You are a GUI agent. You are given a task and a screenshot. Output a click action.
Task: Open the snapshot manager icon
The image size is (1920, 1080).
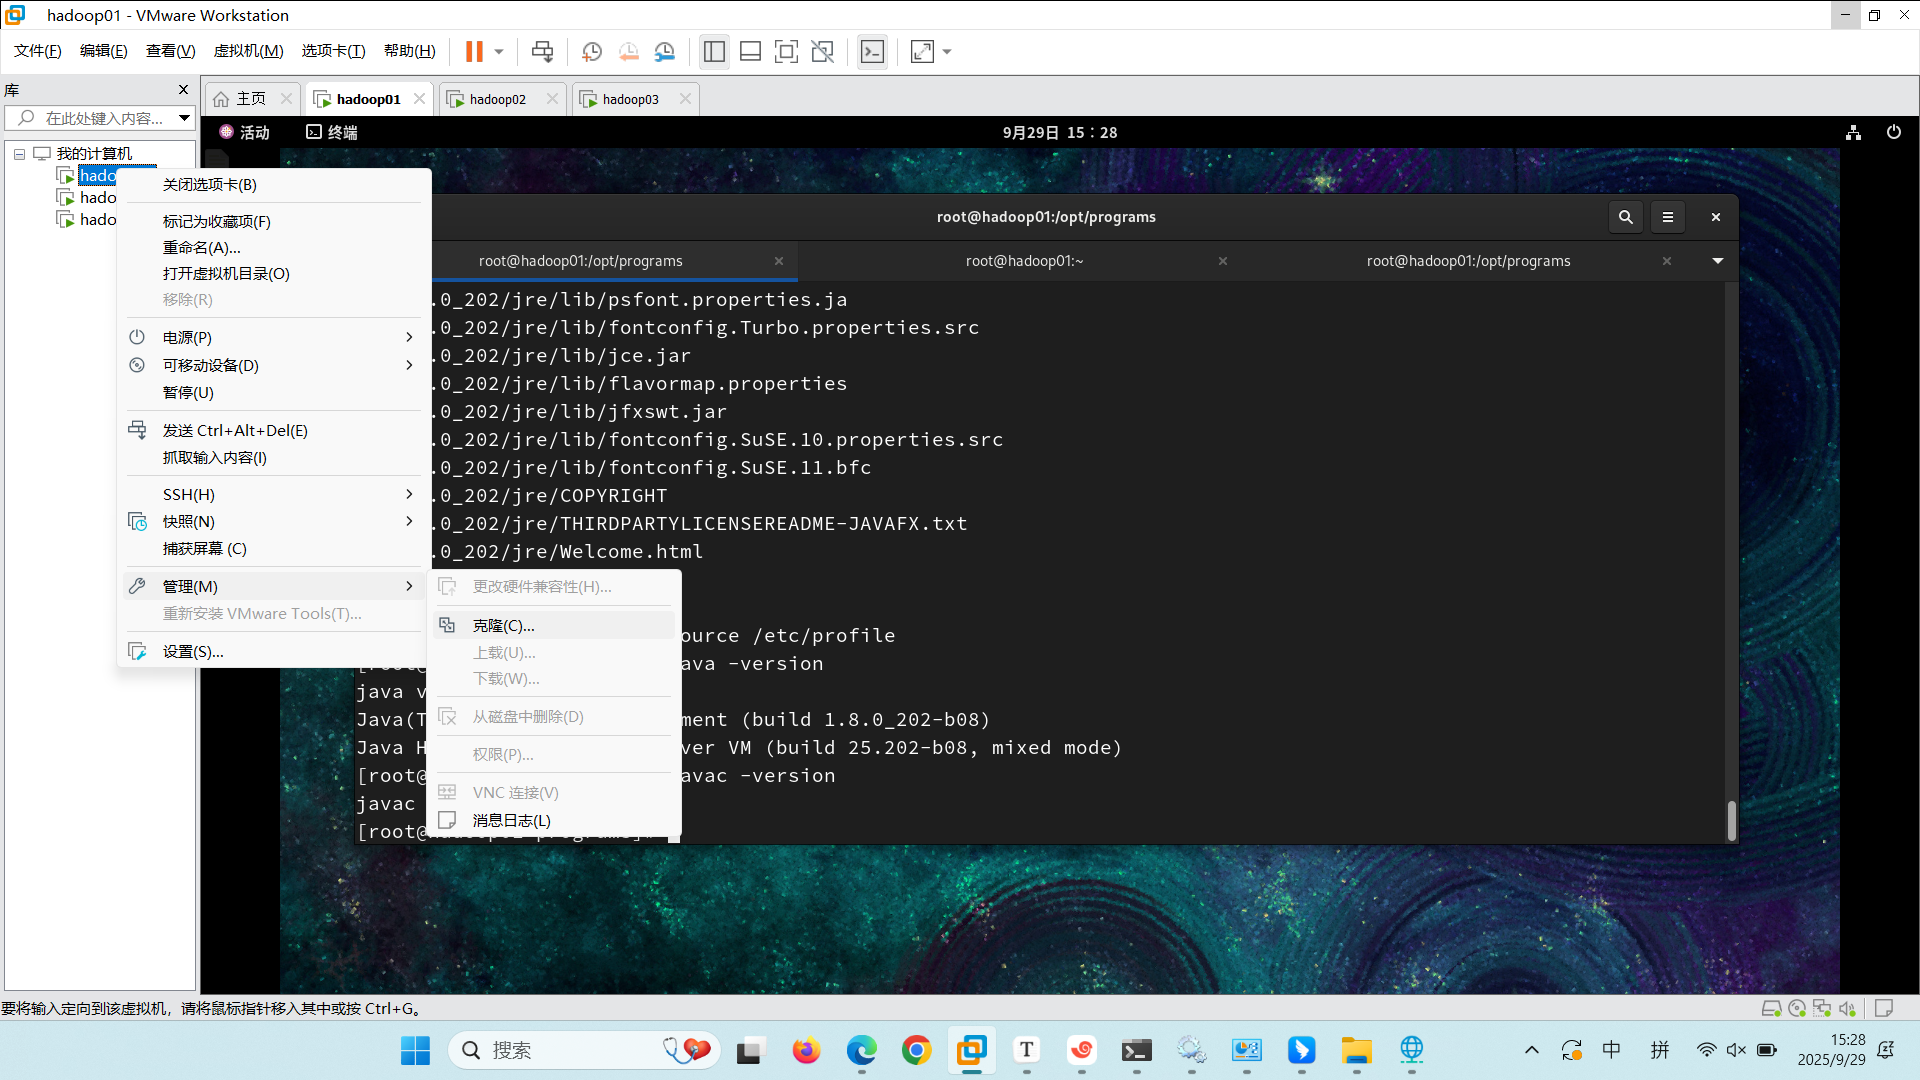pyautogui.click(x=665, y=51)
